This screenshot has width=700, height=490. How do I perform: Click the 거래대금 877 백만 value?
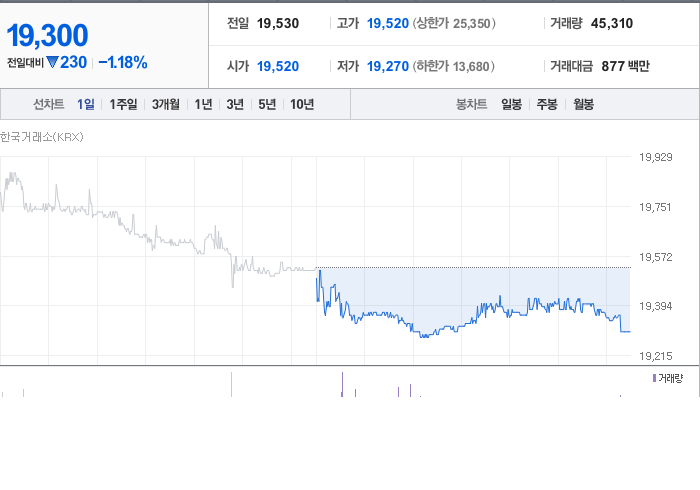pos(625,66)
